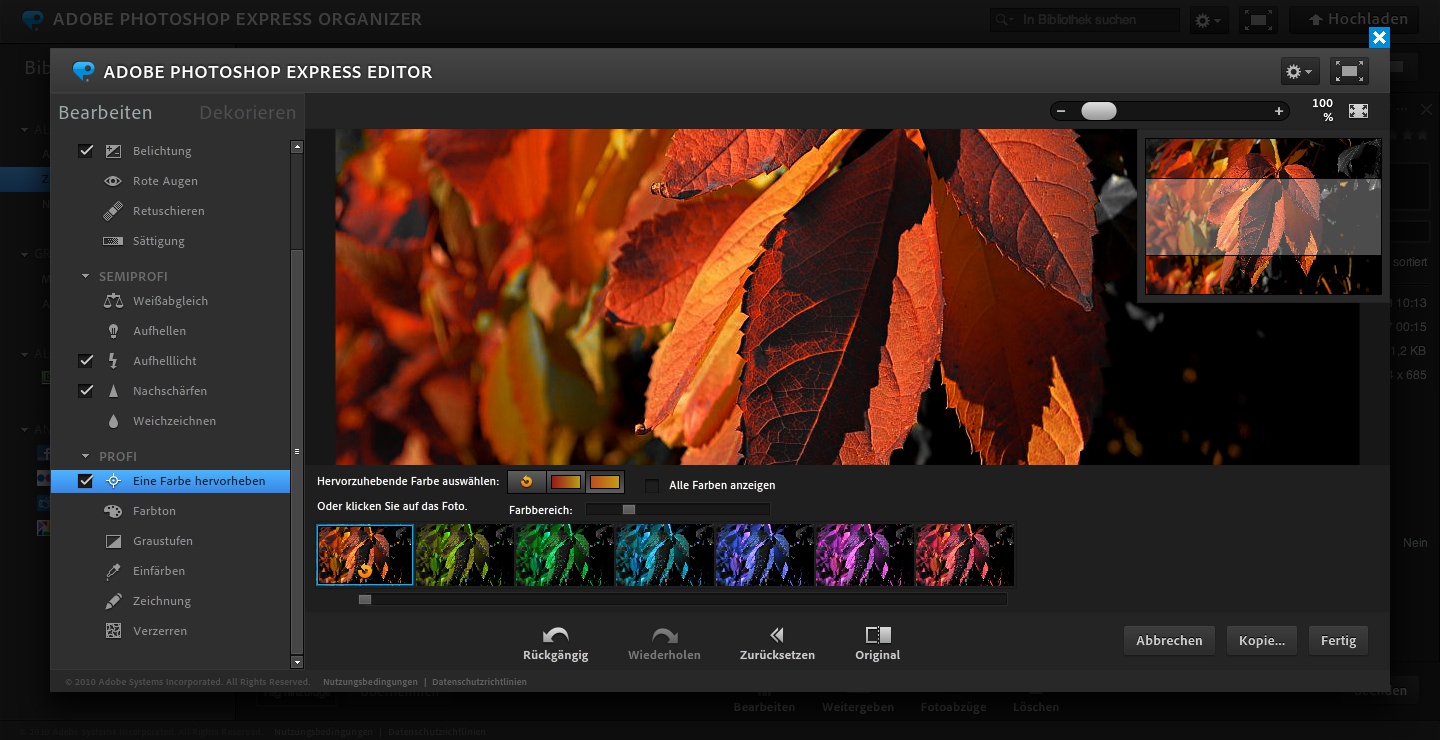The height and width of the screenshot is (740, 1440).
Task: Click sidebar scrollbar down arrow
Action: click(x=297, y=662)
